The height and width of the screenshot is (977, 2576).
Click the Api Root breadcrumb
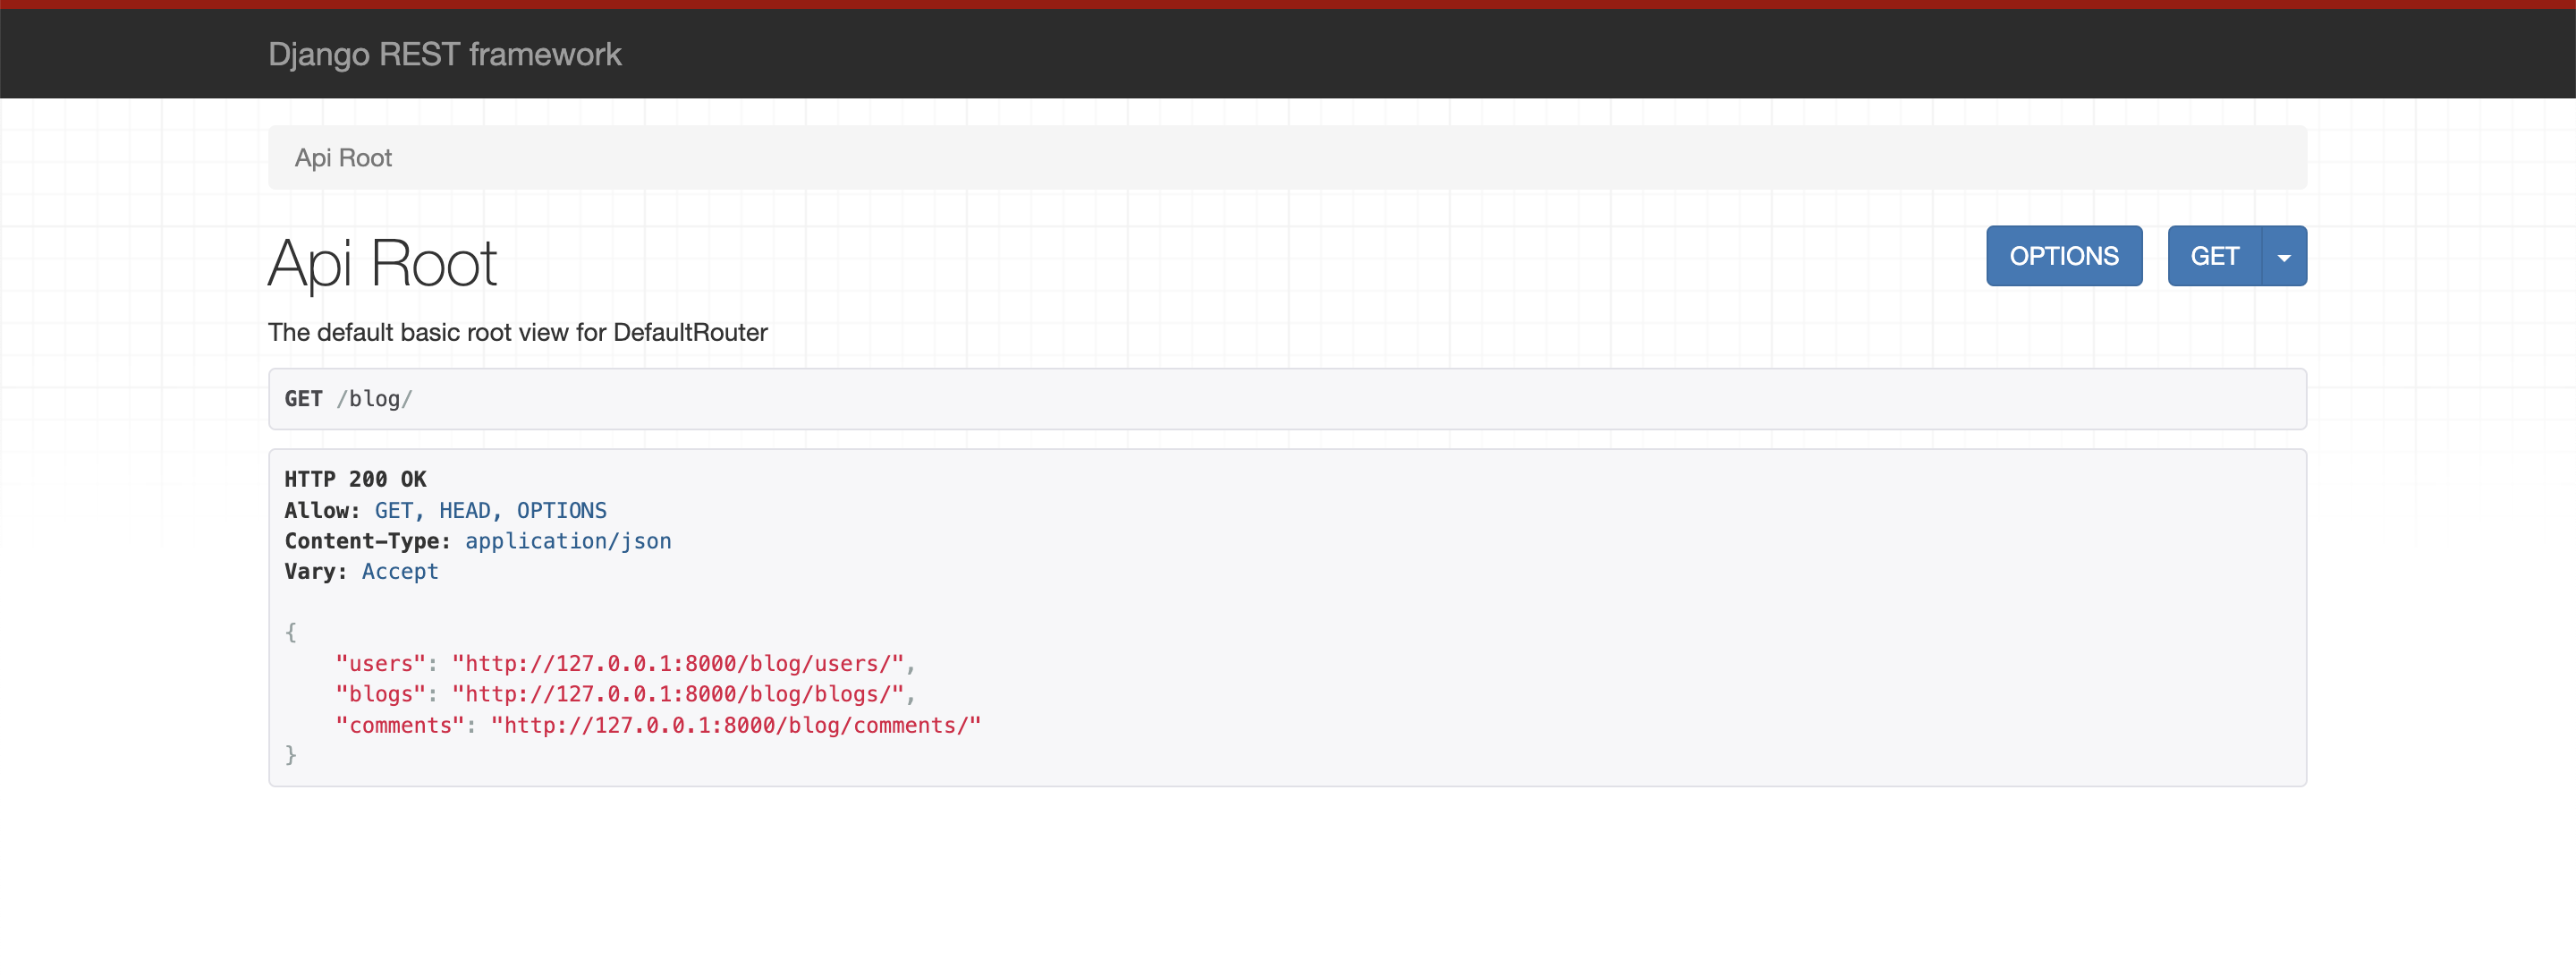pyautogui.click(x=343, y=158)
